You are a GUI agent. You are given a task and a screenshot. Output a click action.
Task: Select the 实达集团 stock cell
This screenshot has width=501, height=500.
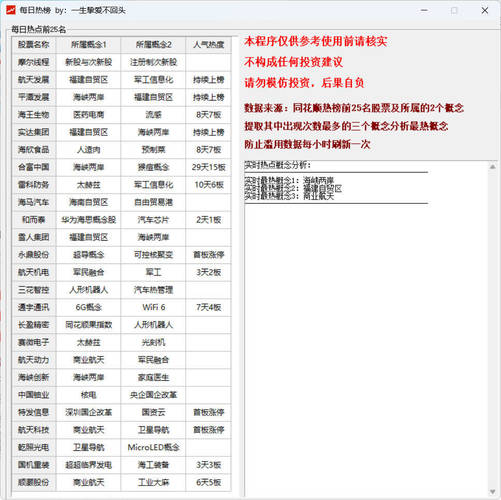tap(34, 132)
